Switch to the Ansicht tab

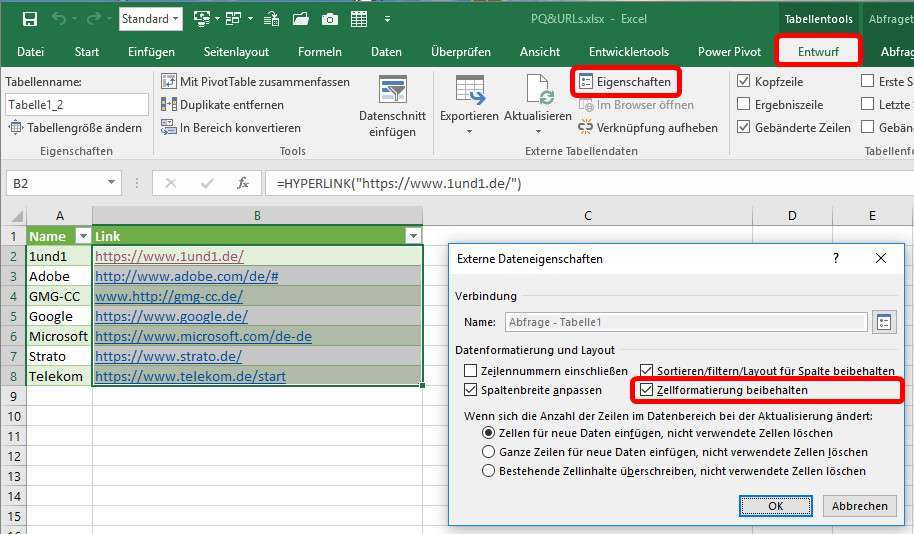tap(539, 52)
